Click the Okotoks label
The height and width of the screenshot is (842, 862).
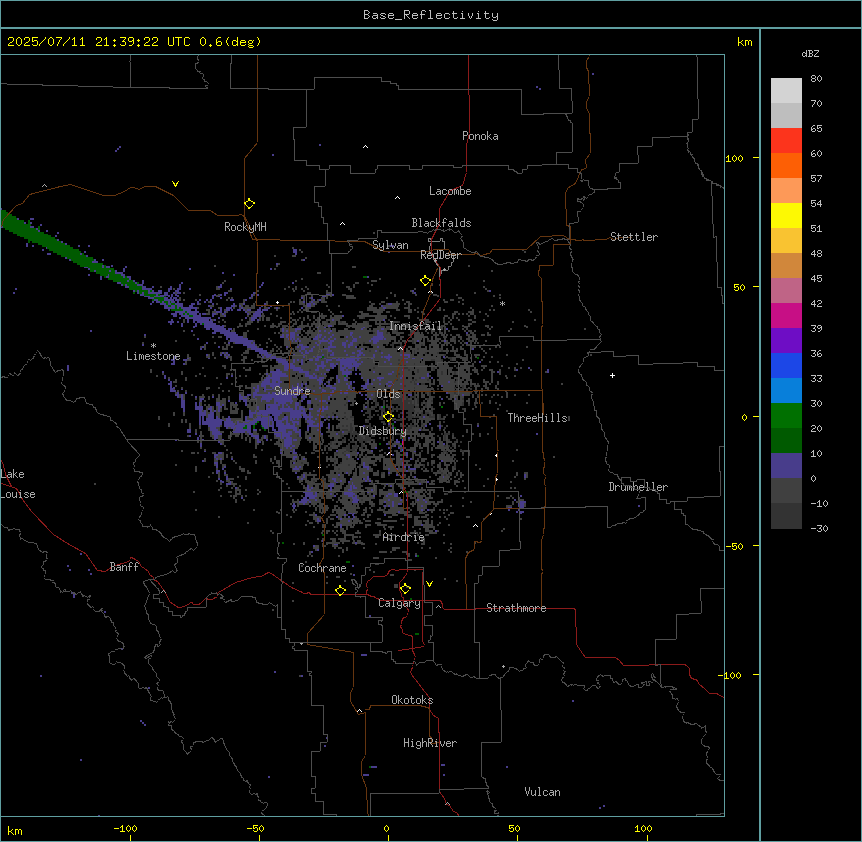click(x=412, y=700)
